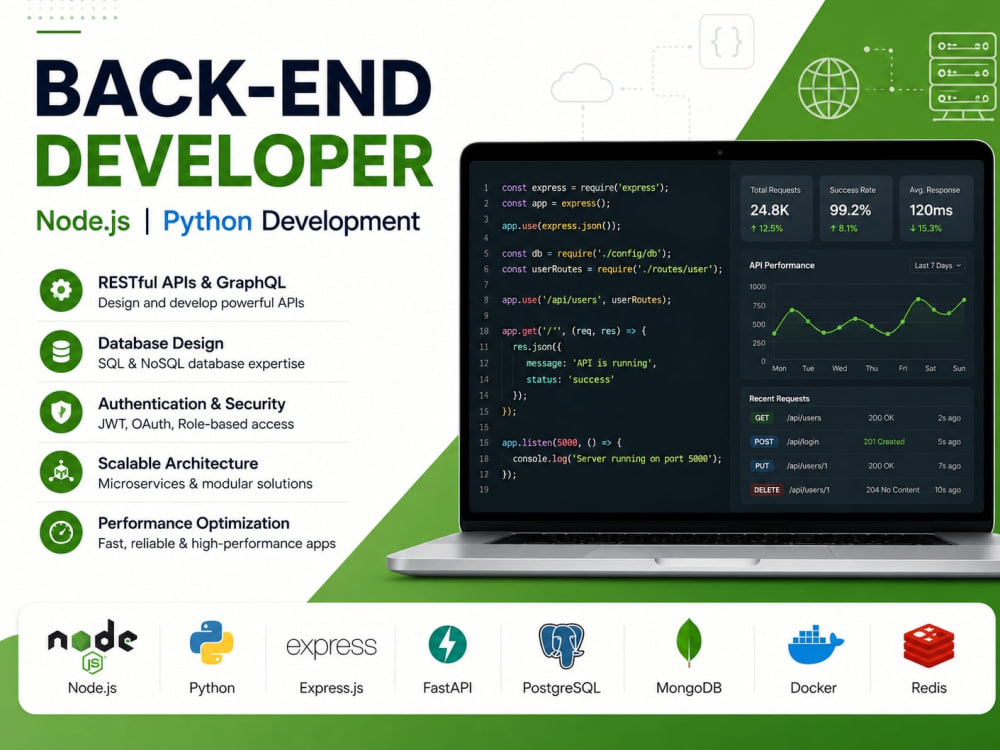Click the BACK-END title word

point(233,89)
